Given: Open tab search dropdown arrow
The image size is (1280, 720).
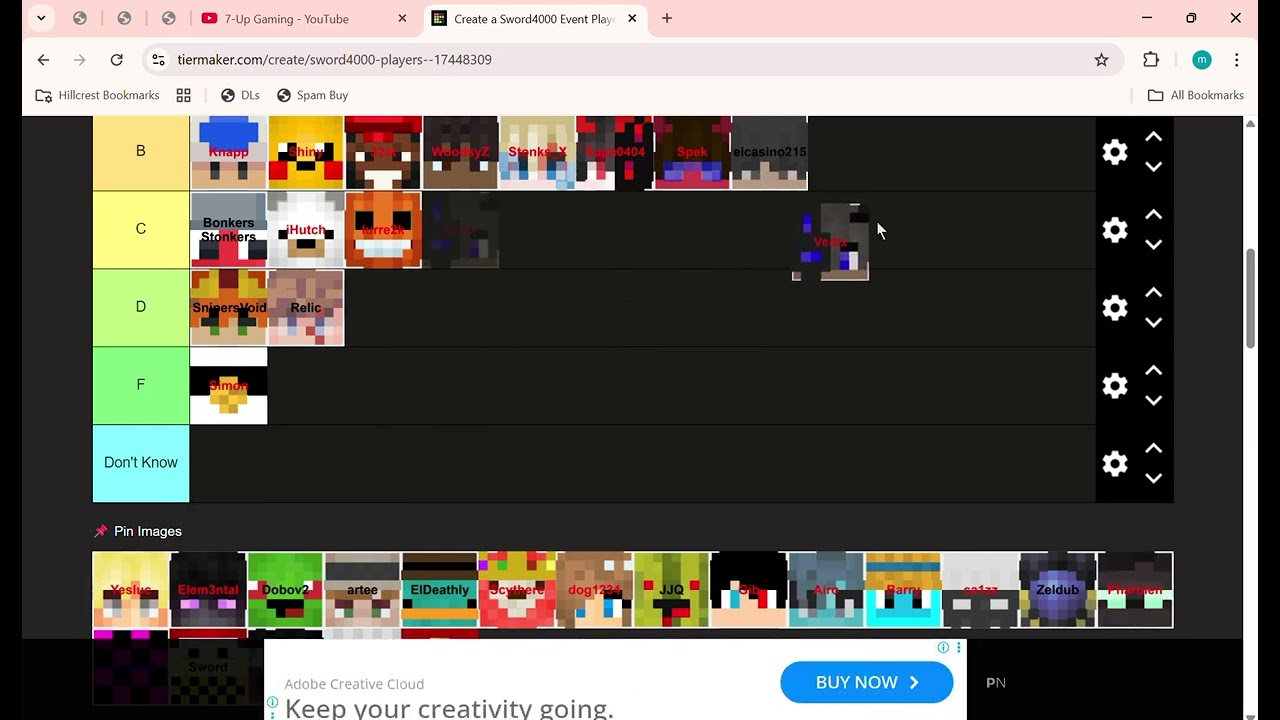Looking at the screenshot, I should (41, 18).
